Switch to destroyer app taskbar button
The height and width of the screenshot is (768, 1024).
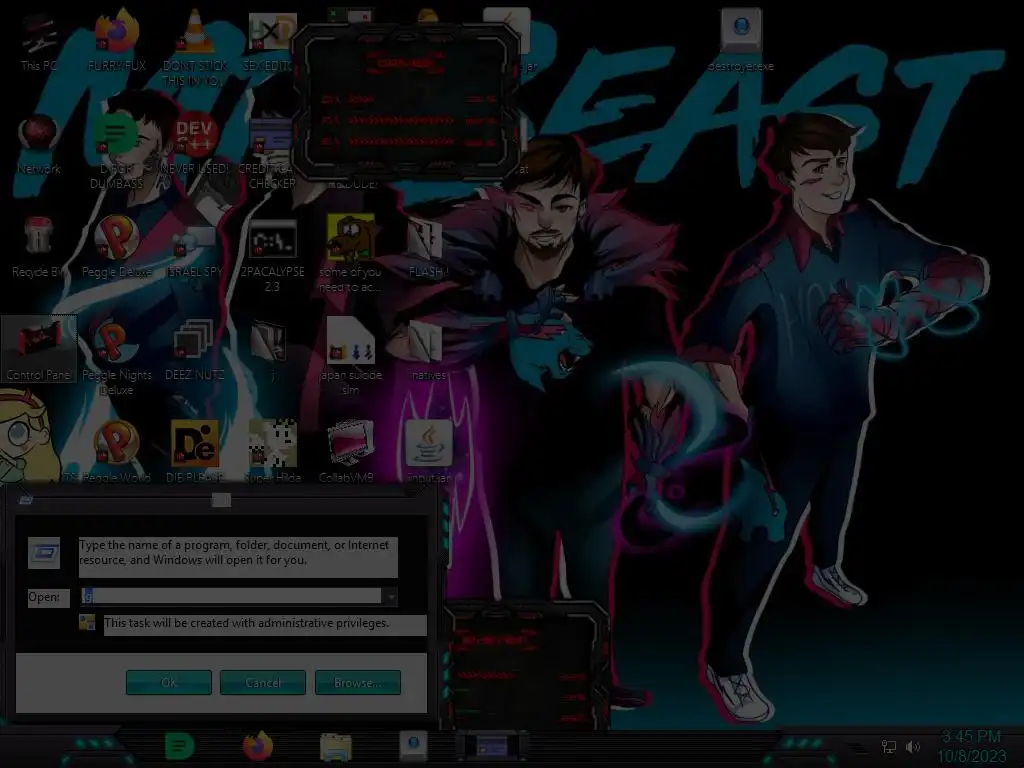click(413, 746)
